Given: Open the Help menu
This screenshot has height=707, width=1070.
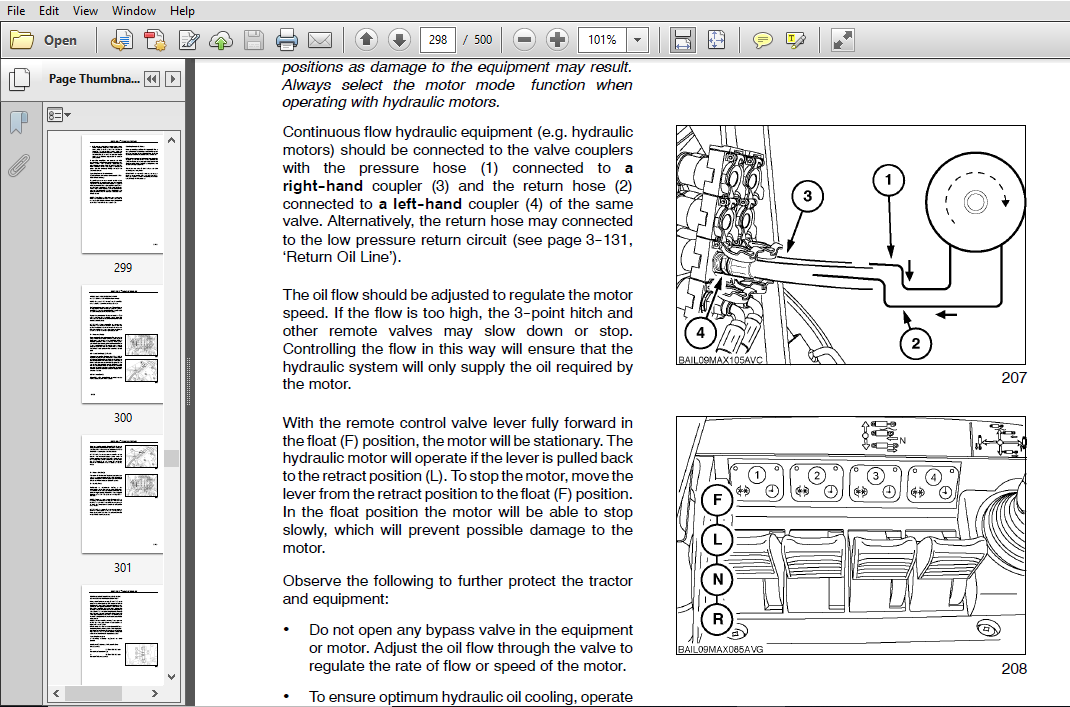Looking at the screenshot, I should click(182, 10).
